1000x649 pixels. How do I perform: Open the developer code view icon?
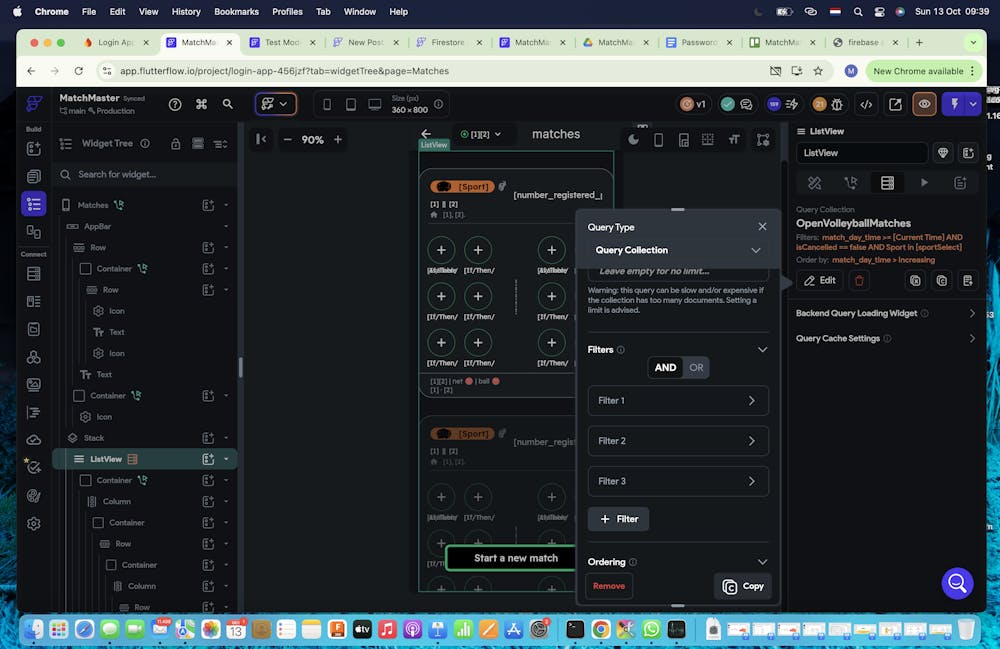(x=866, y=104)
